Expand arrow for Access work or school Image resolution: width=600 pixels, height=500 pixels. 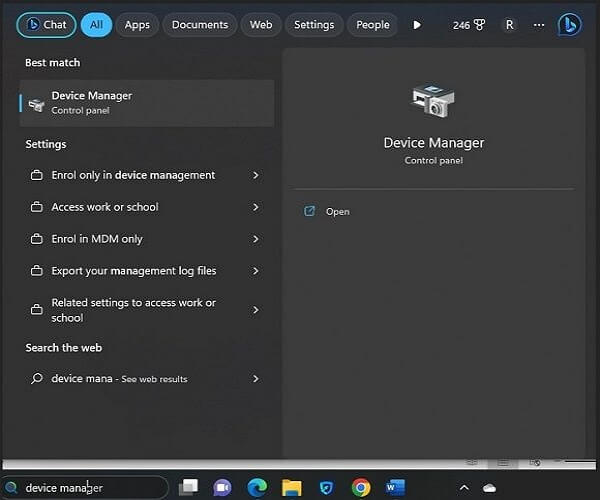pos(256,207)
